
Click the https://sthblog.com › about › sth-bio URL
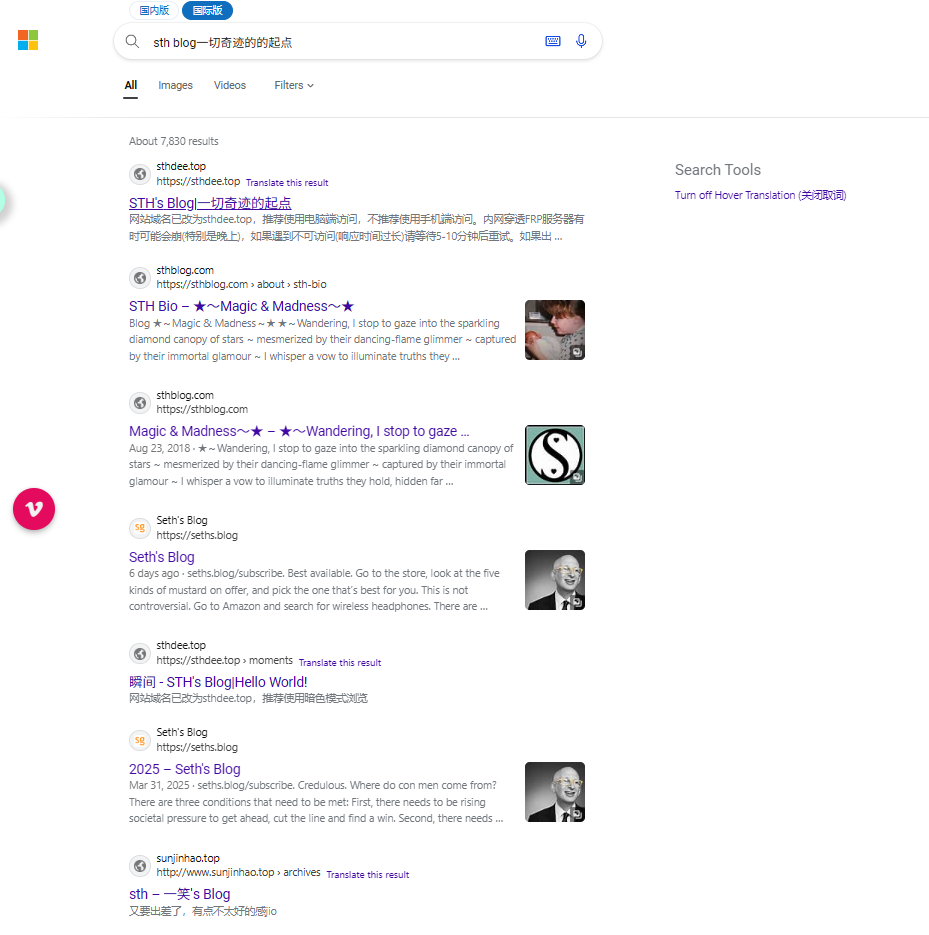tap(241, 284)
